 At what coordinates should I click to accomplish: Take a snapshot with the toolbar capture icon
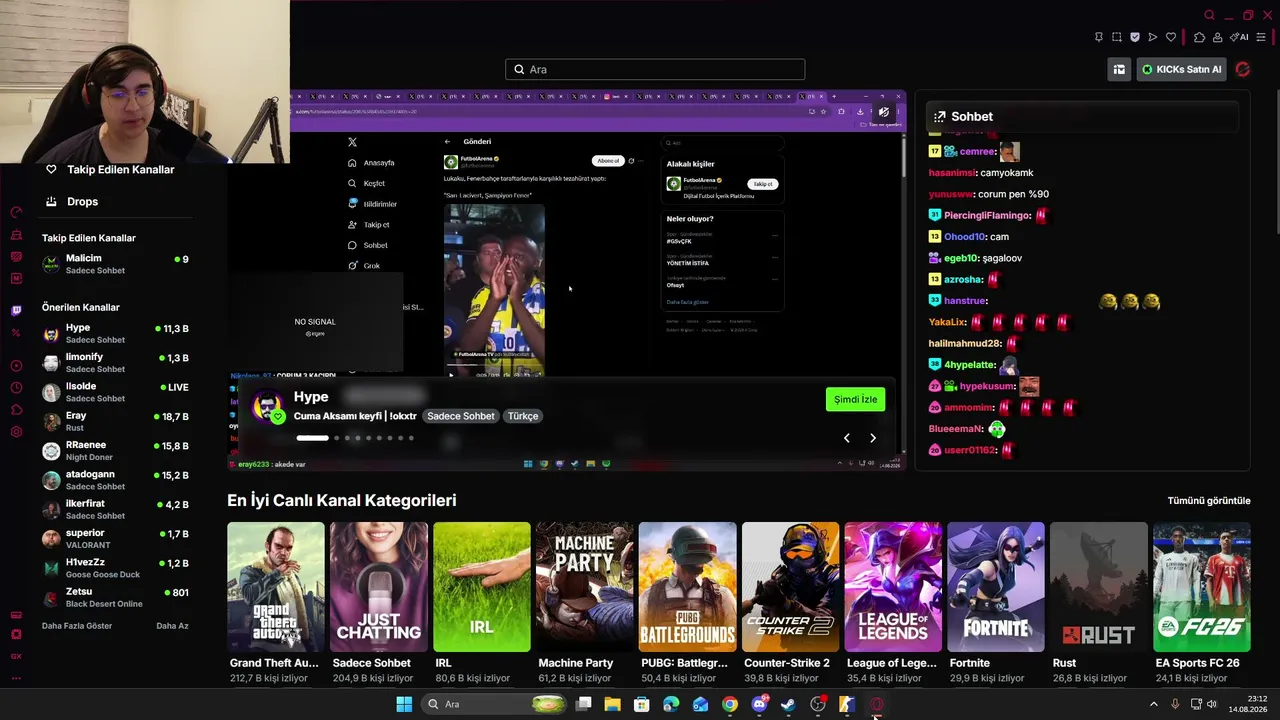1117,37
